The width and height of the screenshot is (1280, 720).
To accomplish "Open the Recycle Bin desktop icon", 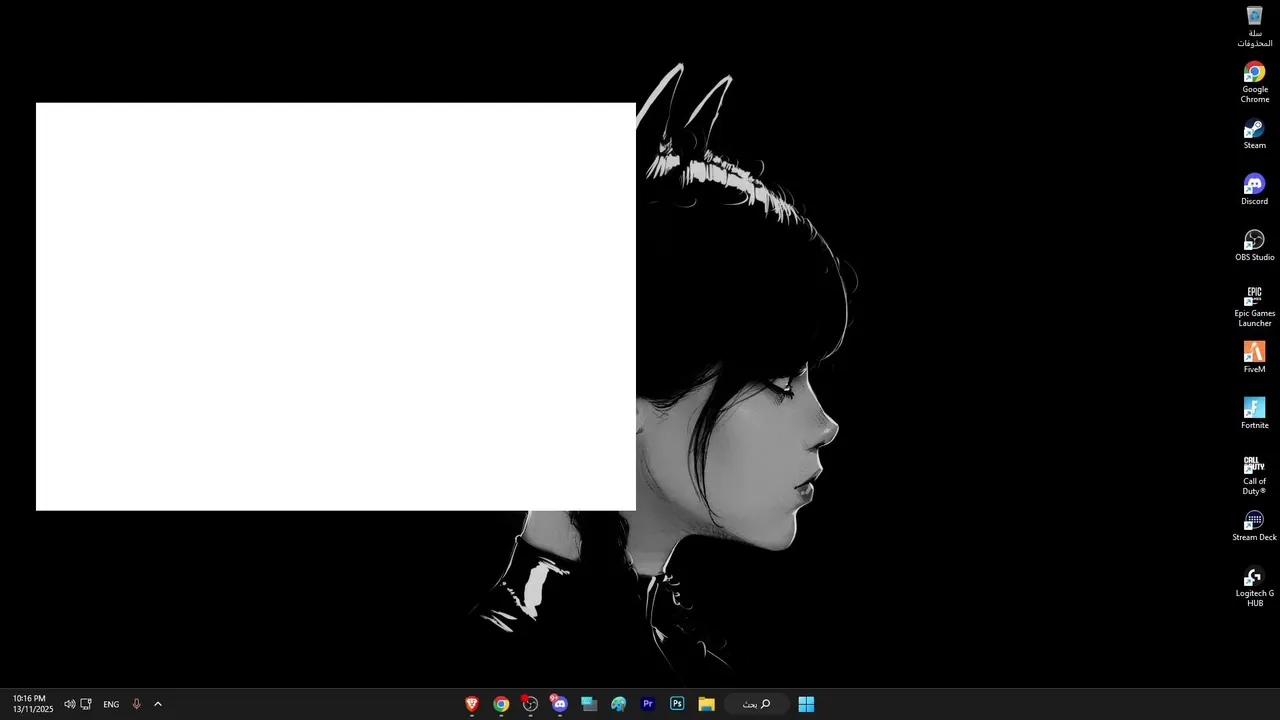I will click(x=1254, y=26).
